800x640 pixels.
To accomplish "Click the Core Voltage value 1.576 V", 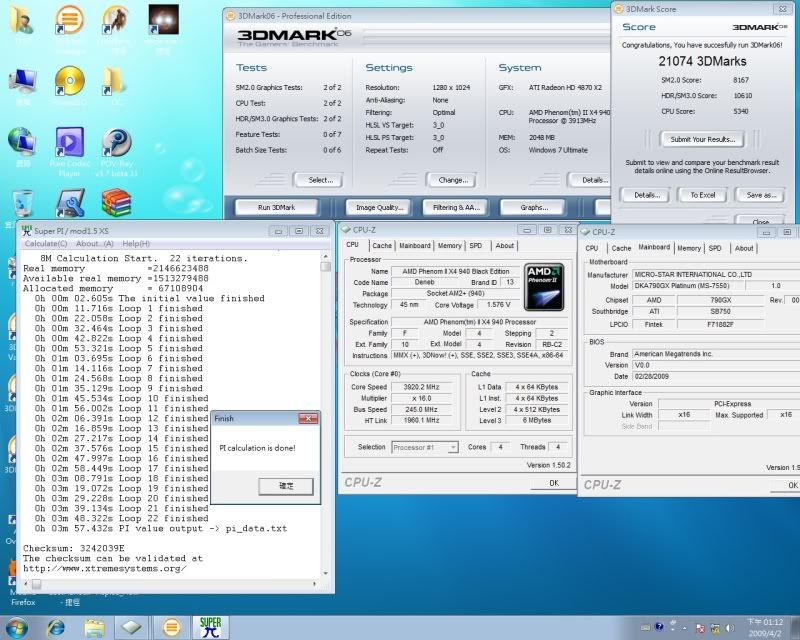I will tap(498, 305).
